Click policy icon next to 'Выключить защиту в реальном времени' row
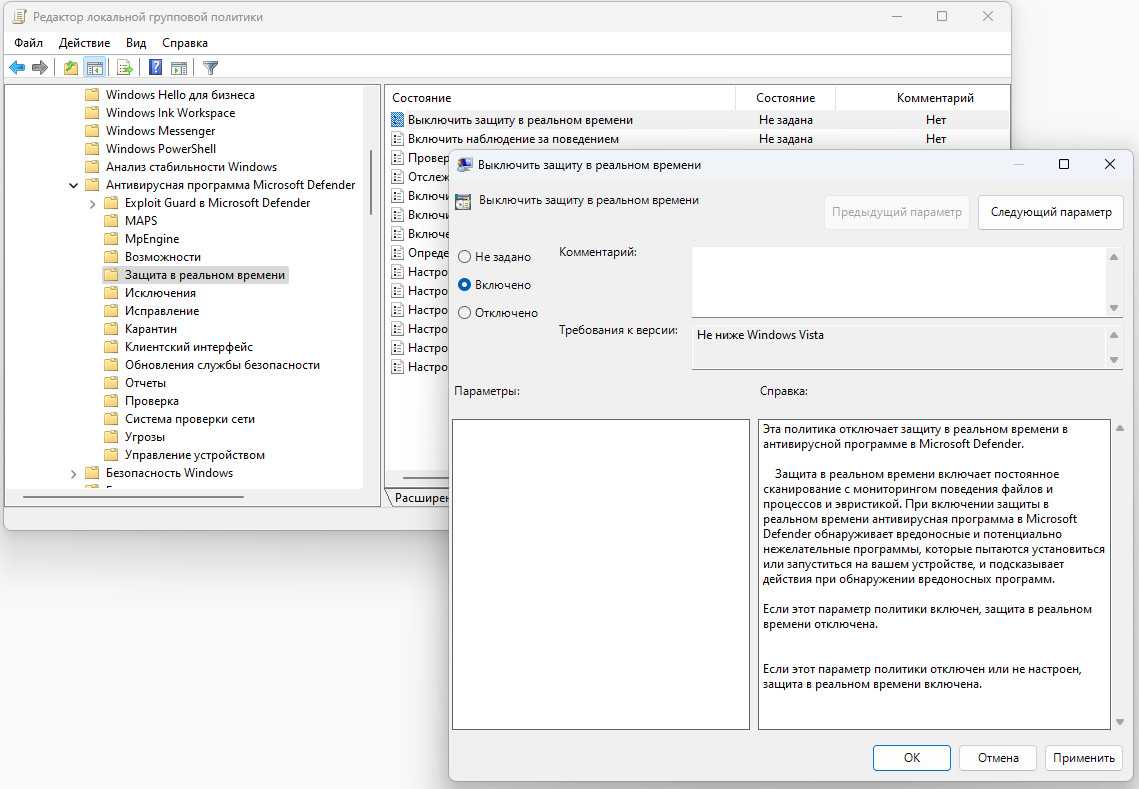 397,120
